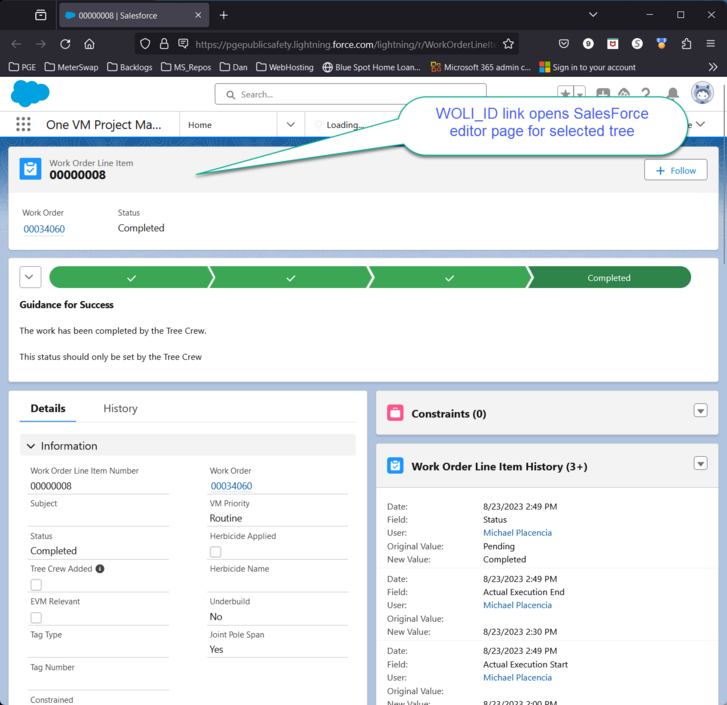Click the Work Order Line Item History icon

[395, 466]
